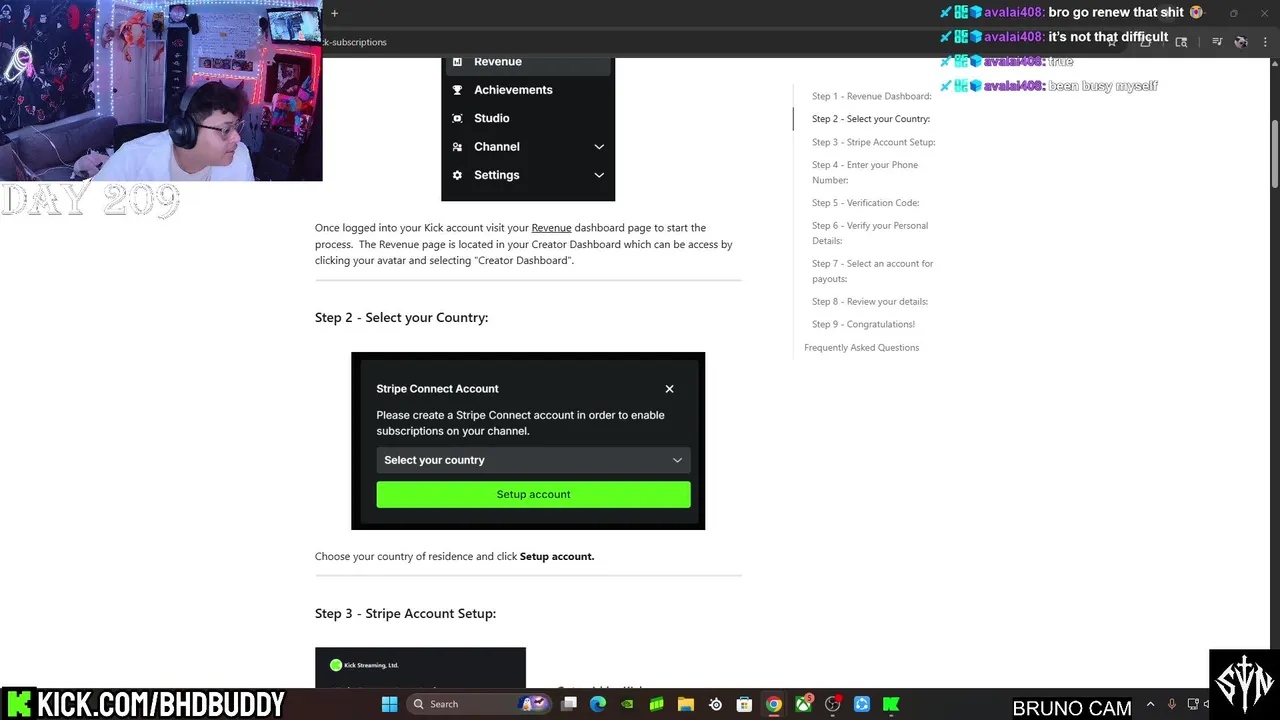
Task: Jump to Step 2 - Select your Country
Action: point(870,119)
